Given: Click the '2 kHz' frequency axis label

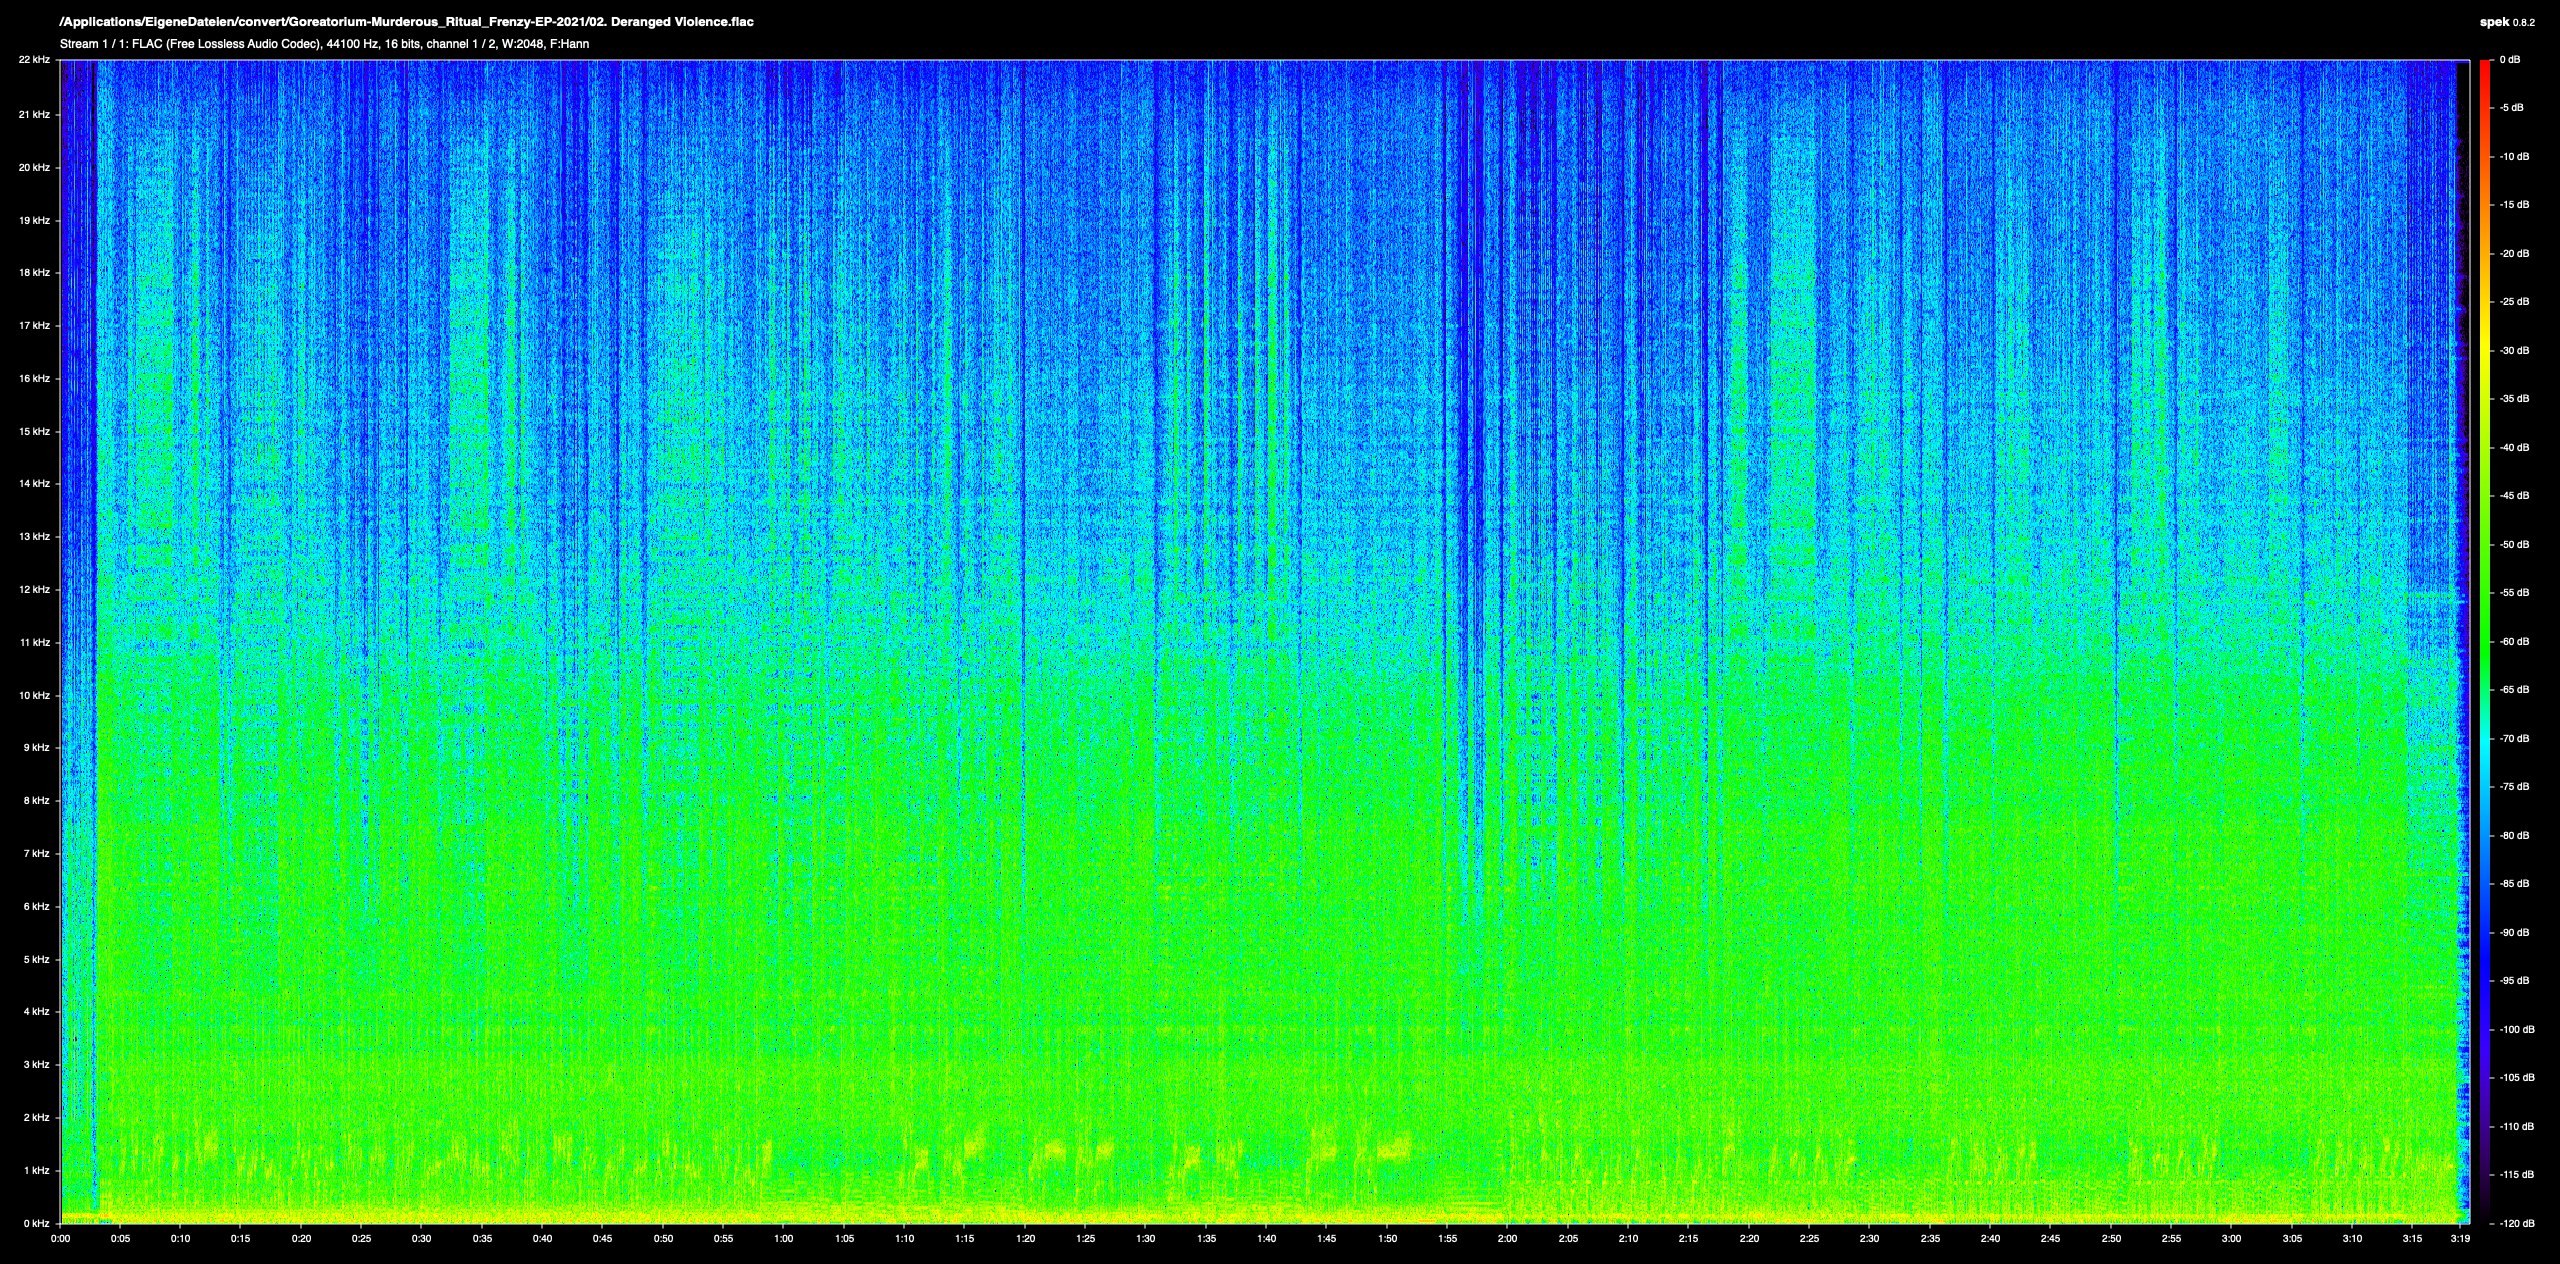Looking at the screenshot, I should (x=36, y=1118).
